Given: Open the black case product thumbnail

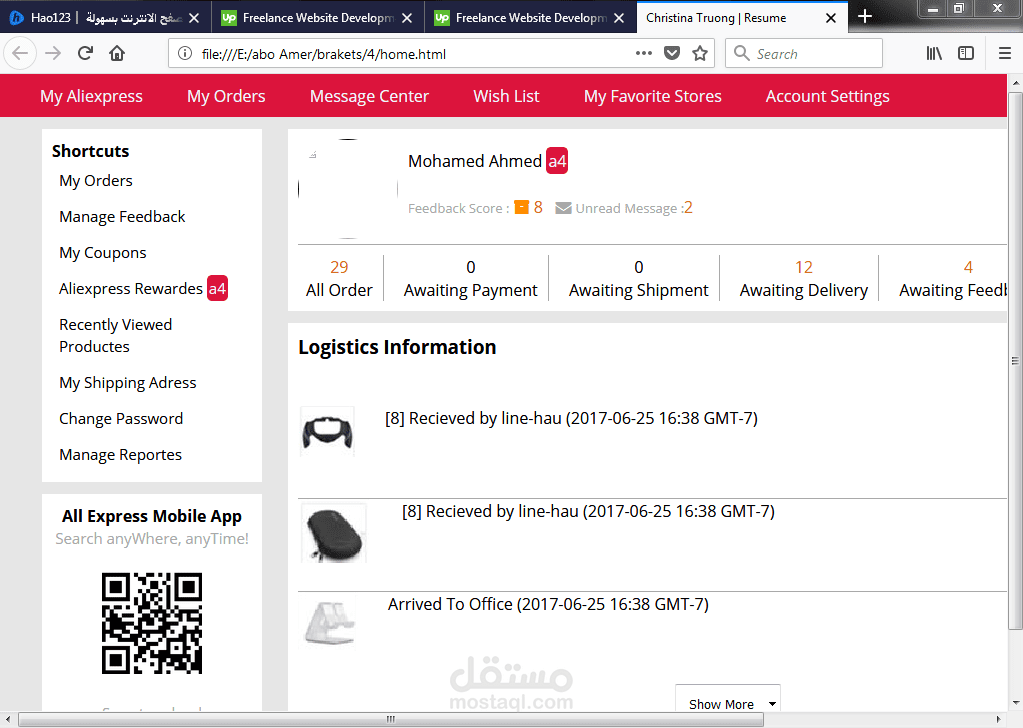Looking at the screenshot, I should [333, 533].
